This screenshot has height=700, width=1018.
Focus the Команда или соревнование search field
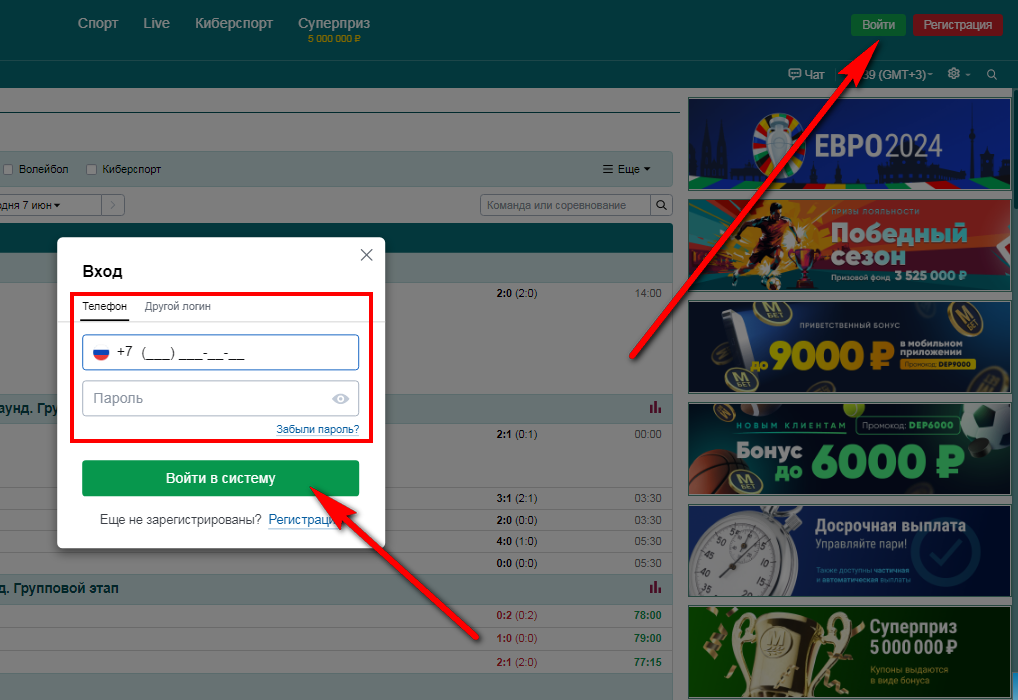click(565, 205)
